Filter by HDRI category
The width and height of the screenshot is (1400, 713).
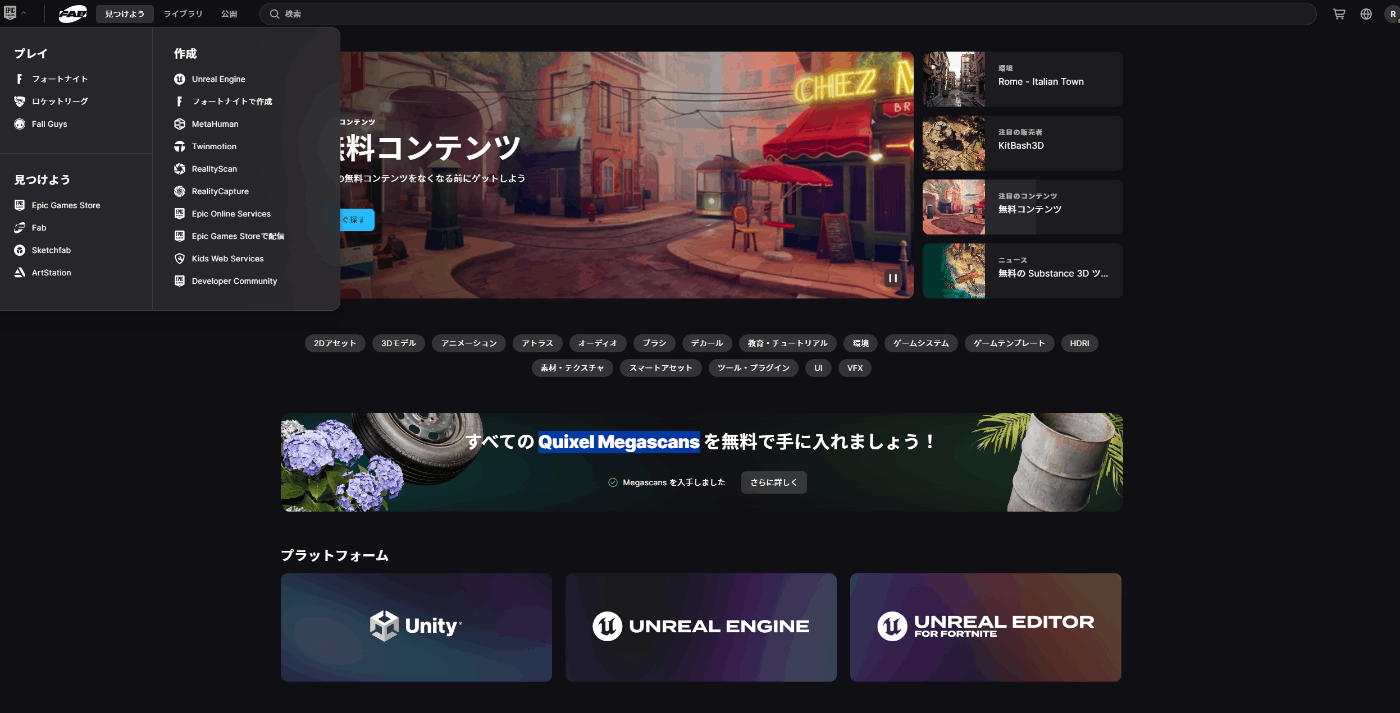(1079, 343)
